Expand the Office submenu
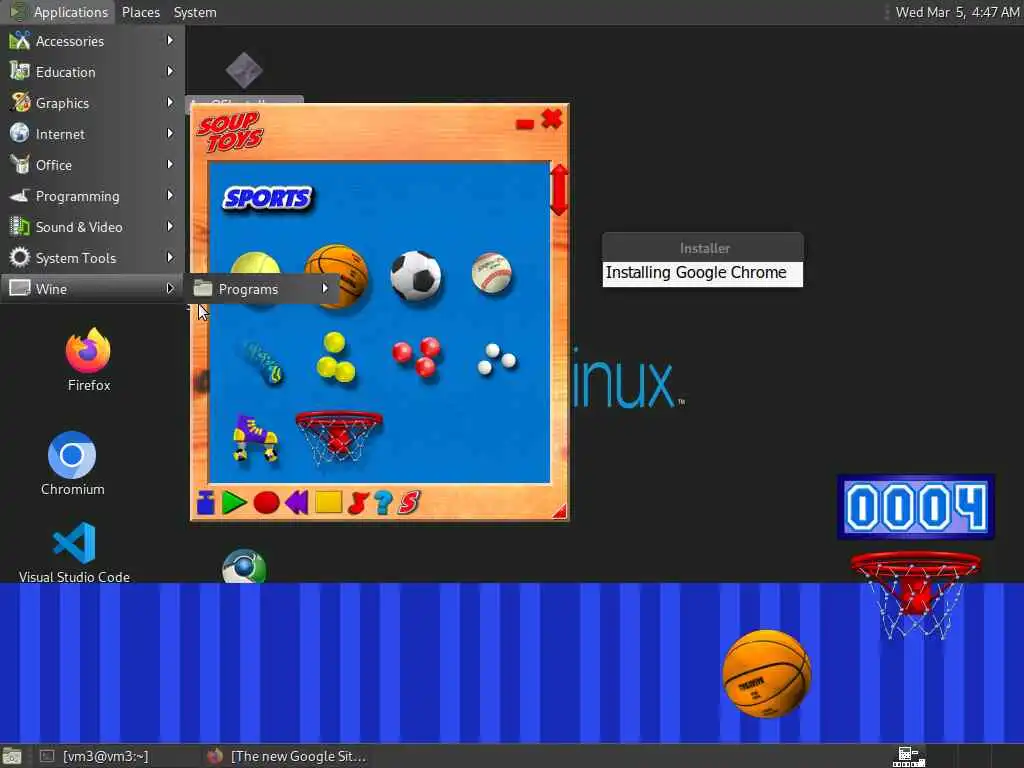Screen dimensions: 1024x768 [92, 165]
